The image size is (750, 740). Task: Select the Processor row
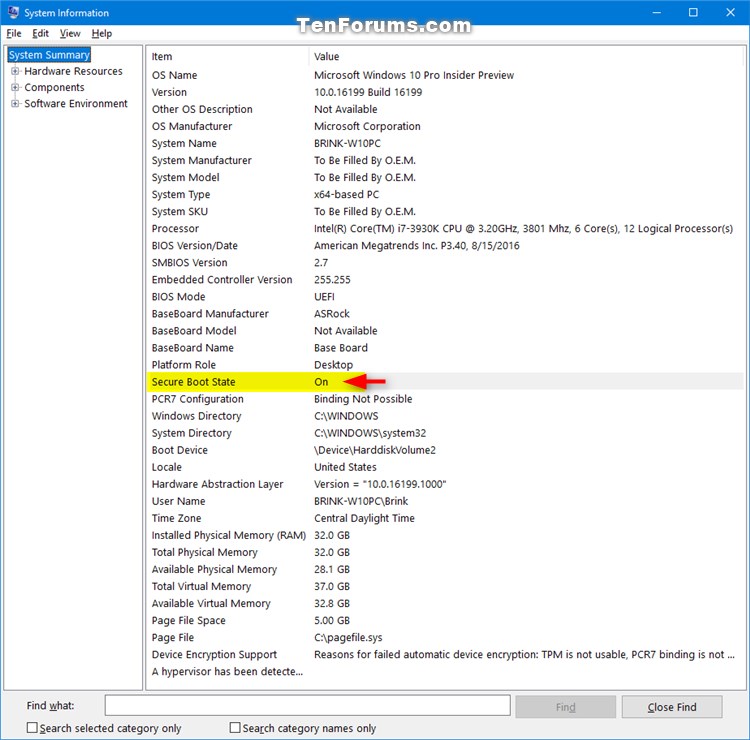pyautogui.click(x=445, y=229)
